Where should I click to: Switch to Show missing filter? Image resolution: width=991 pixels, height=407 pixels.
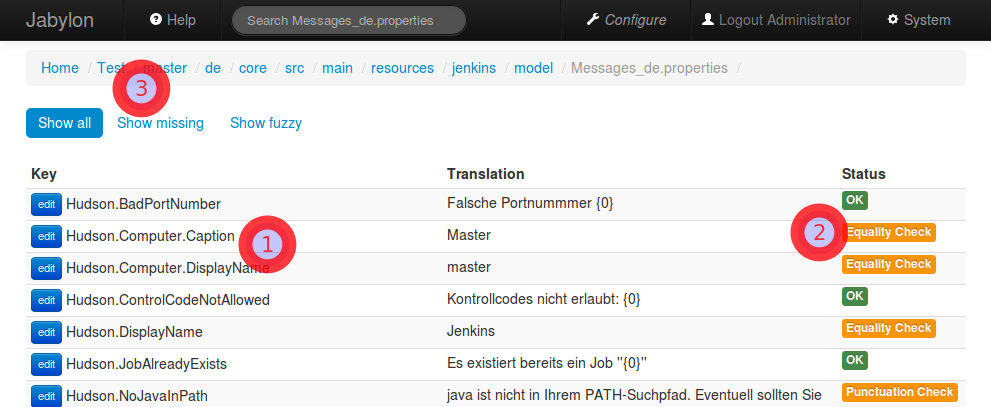tap(160, 123)
